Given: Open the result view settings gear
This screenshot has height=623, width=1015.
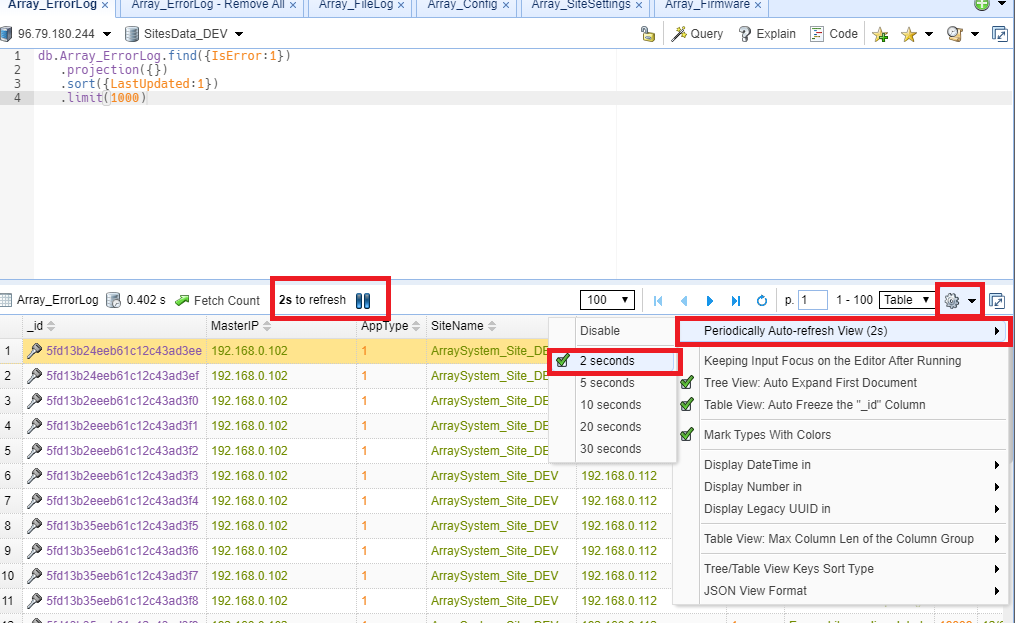Looking at the screenshot, I should pos(951,300).
